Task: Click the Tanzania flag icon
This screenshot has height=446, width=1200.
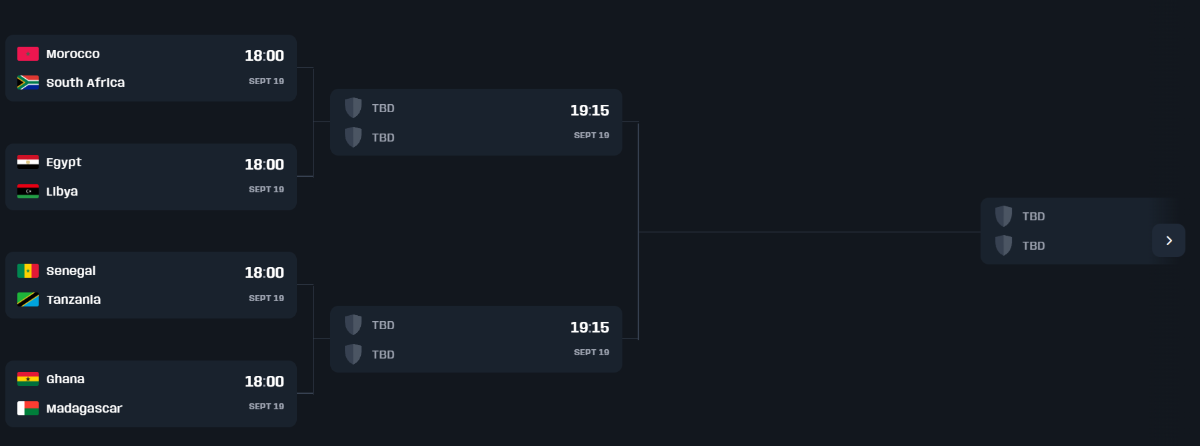Action: coord(28,300)
